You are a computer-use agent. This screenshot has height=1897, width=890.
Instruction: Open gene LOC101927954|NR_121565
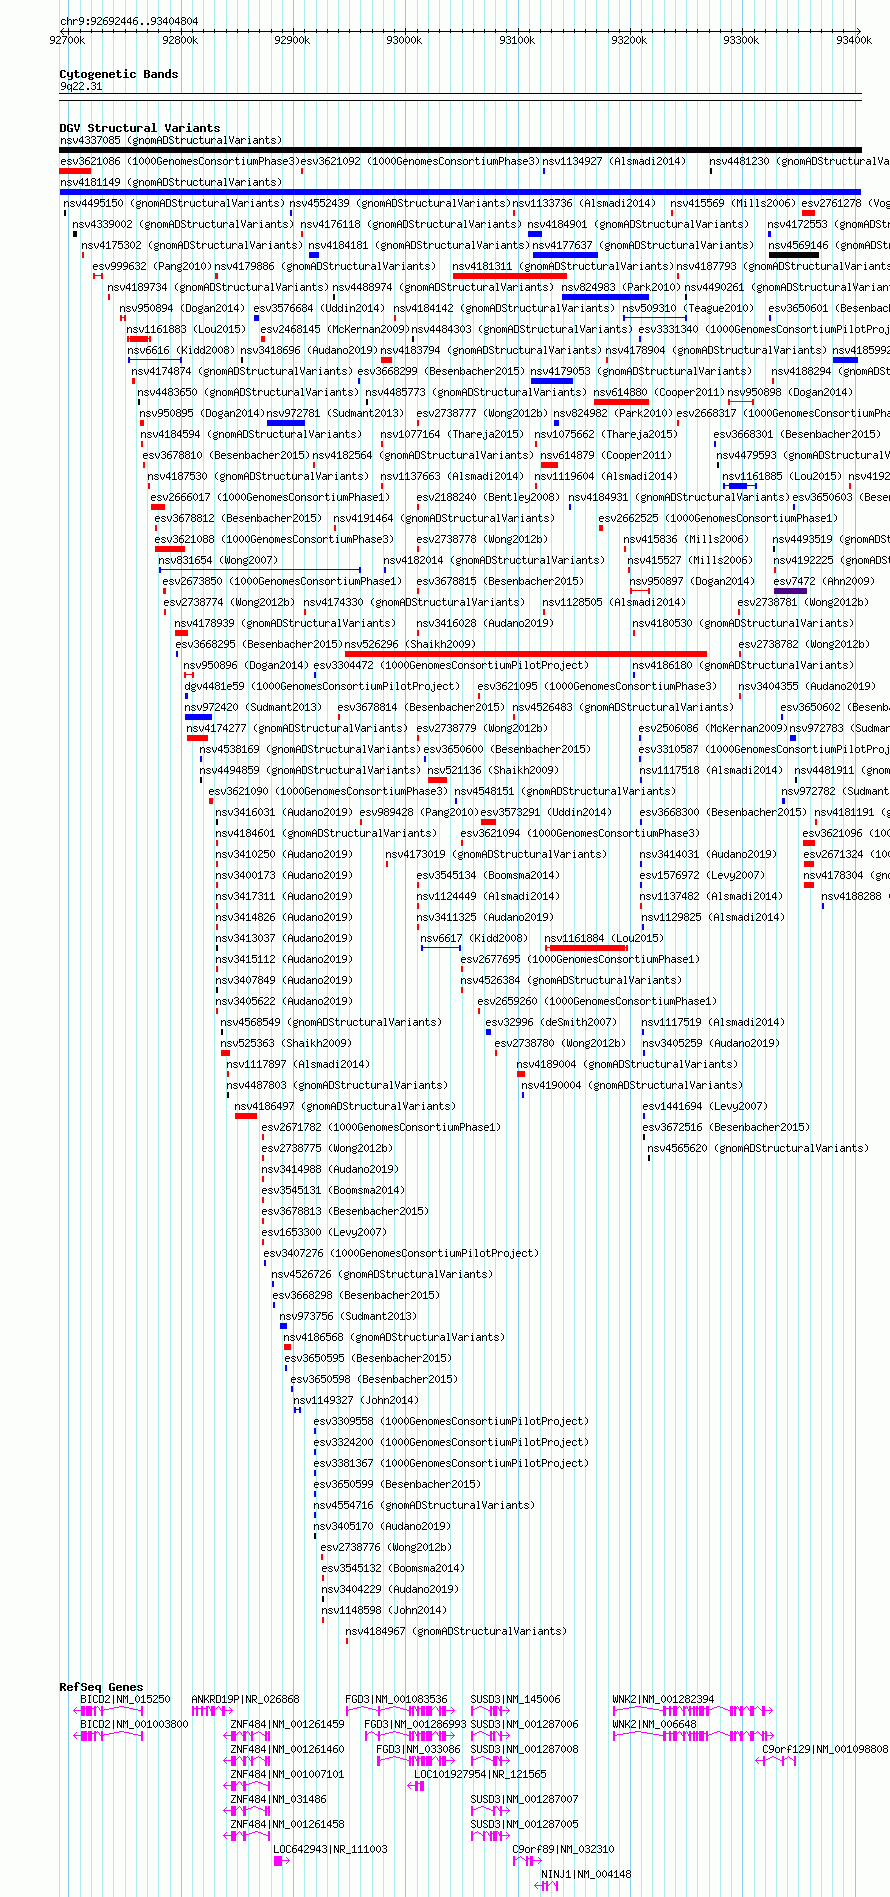[x=480, y=1774]
